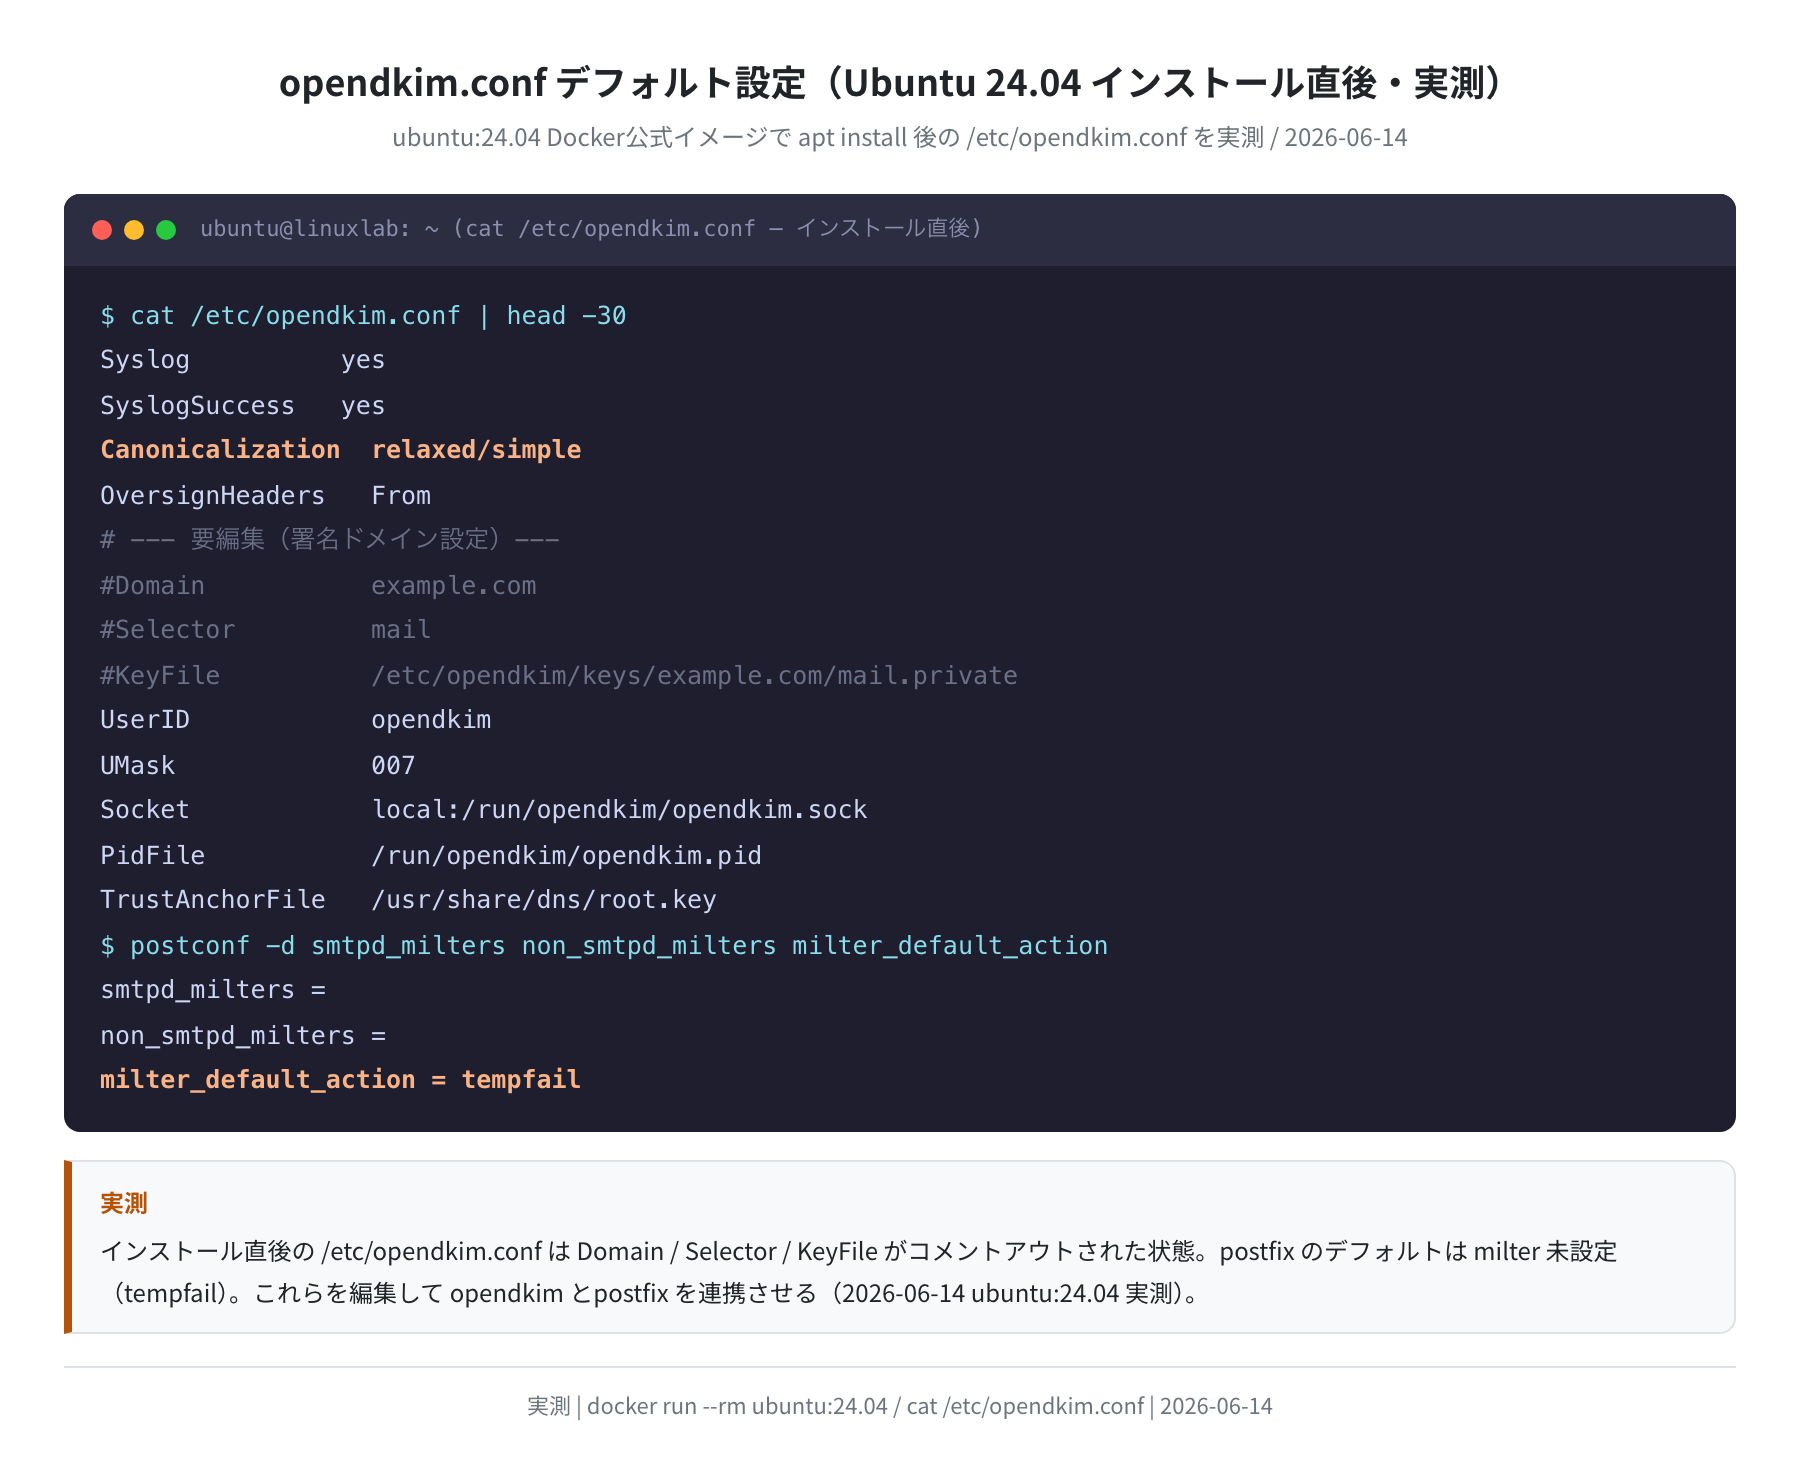Click the selector value 'mail'

[x=401, y=630]
